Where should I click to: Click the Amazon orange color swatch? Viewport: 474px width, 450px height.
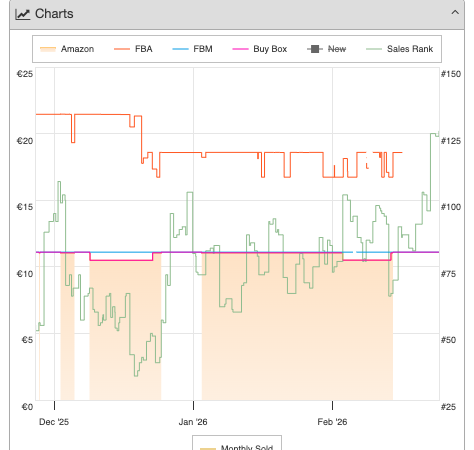(x=48, y=49)
